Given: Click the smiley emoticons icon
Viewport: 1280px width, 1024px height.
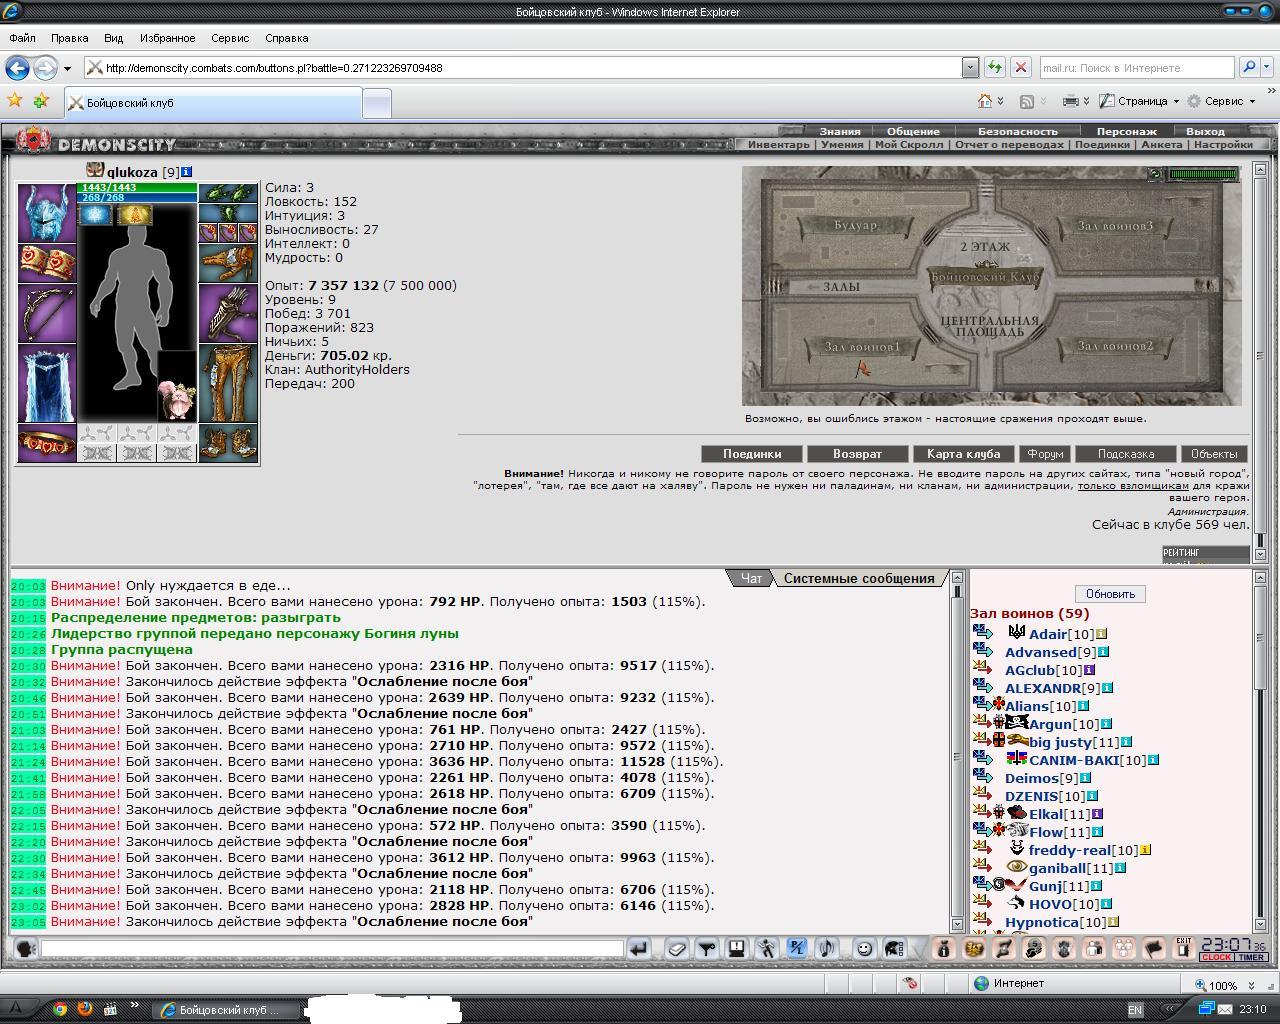Looking at the screenshot, I should [864, 949].
